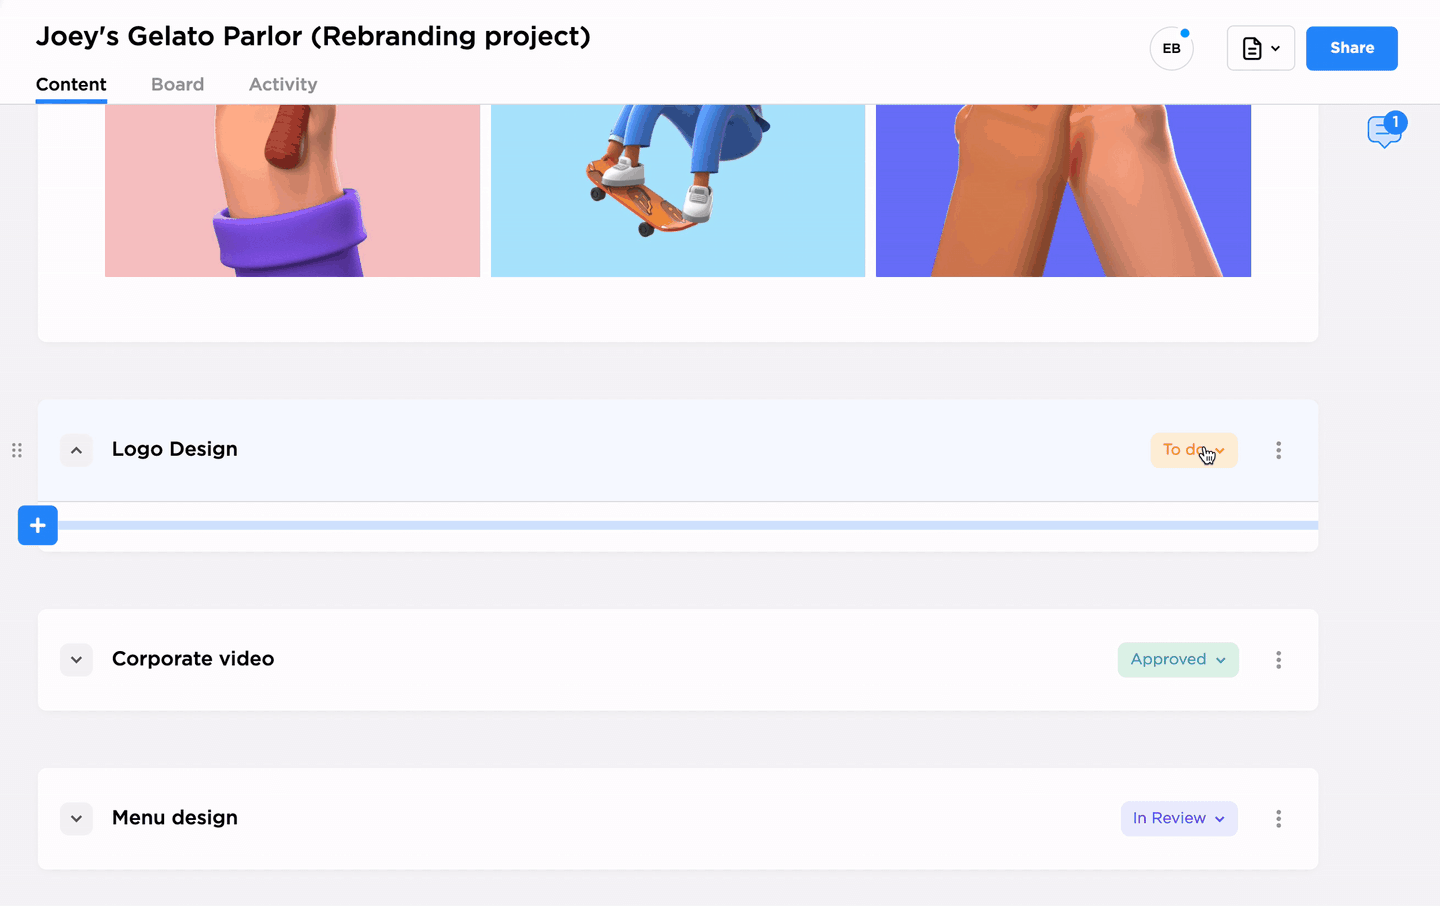The height and width of the screenshot is (906, 1440).
Task: Click the blue plus add-block button
Action: 38,525
